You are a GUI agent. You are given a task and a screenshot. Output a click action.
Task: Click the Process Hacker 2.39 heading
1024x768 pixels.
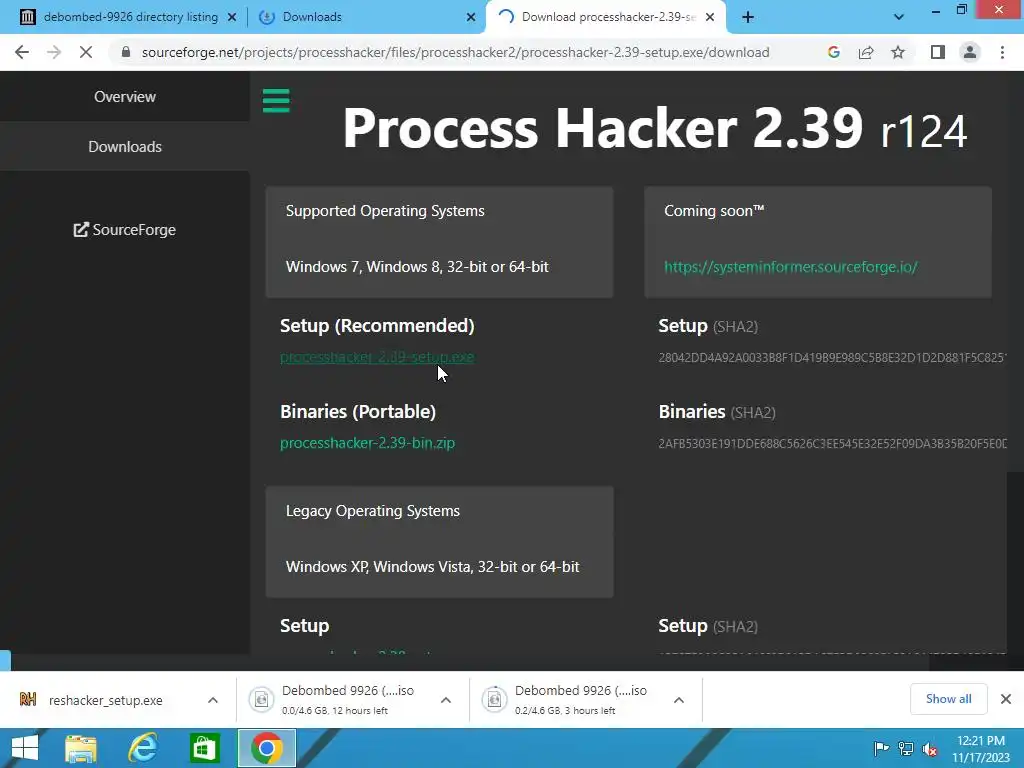pos(654,128)
